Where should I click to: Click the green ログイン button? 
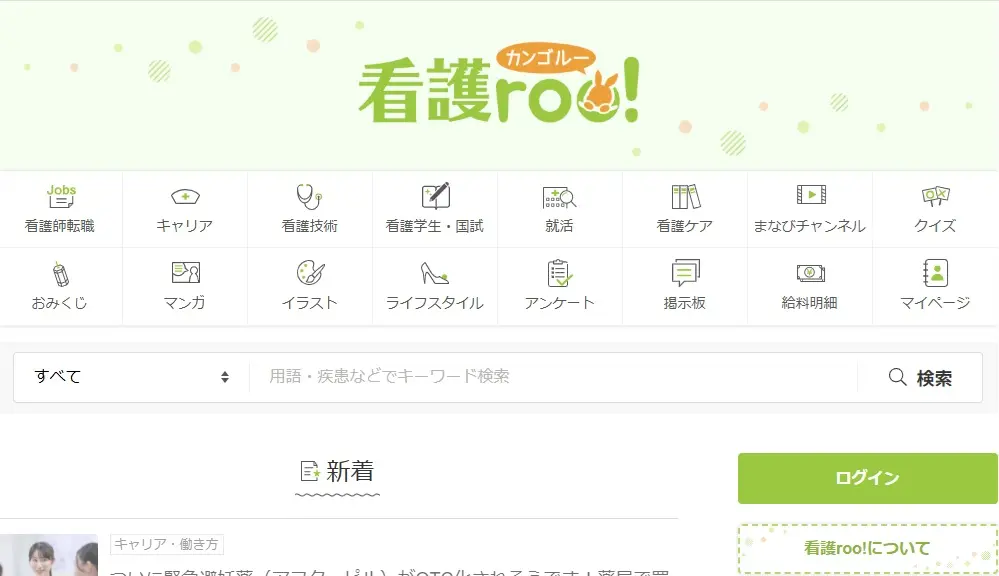(867, 478)
